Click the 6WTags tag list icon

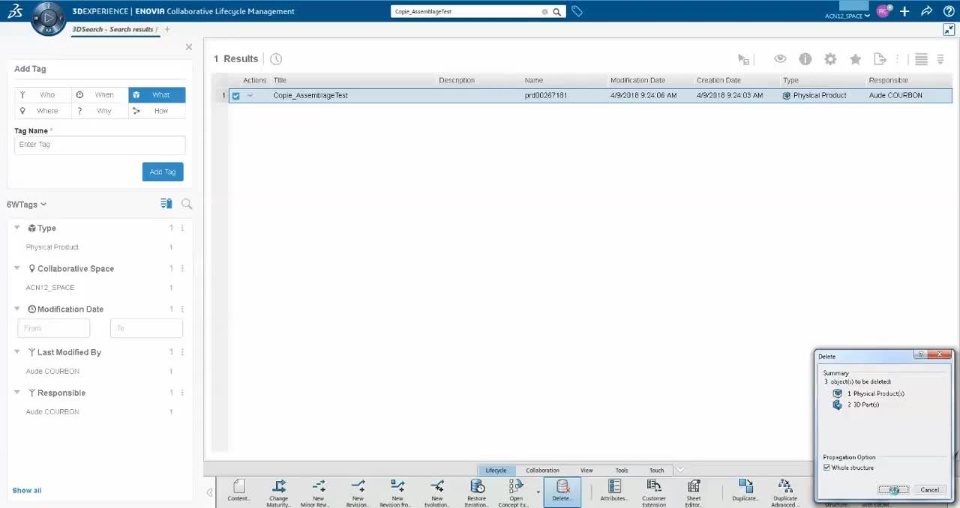click(166, 204)
